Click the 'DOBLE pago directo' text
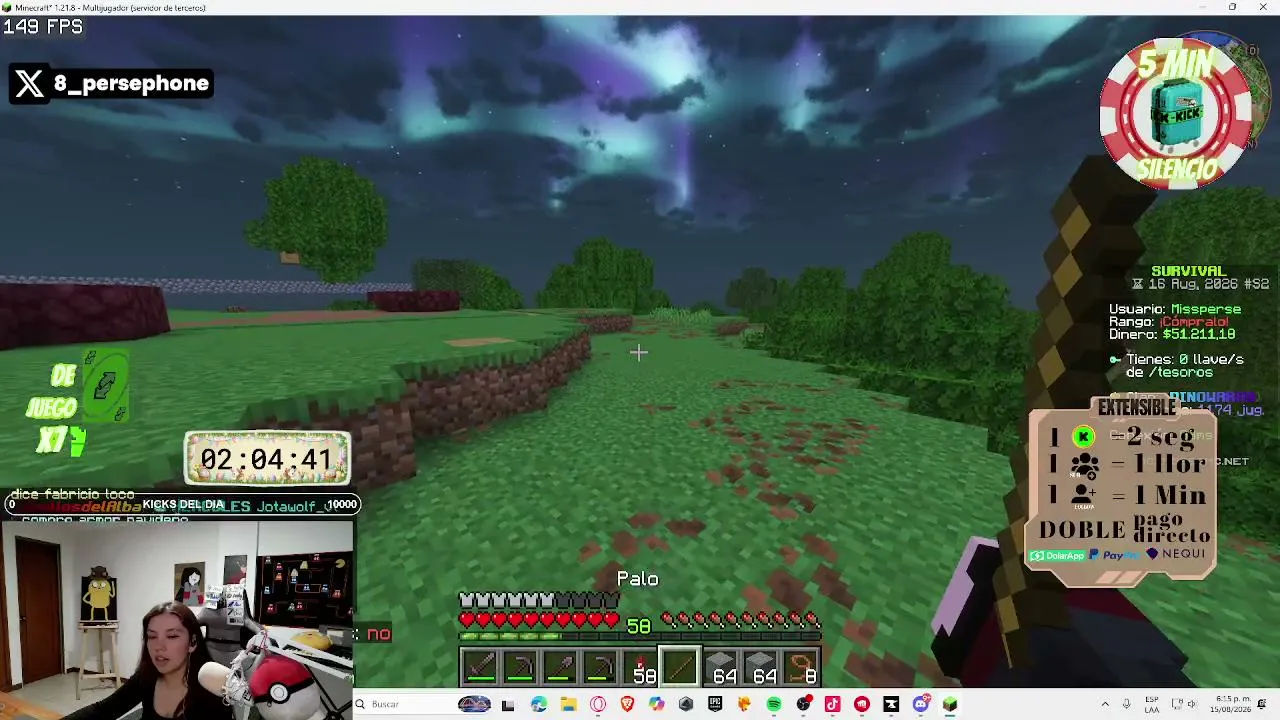The height and width of the screenshot is (720, 1280). pyautogui.click(x=1125, y=529)
